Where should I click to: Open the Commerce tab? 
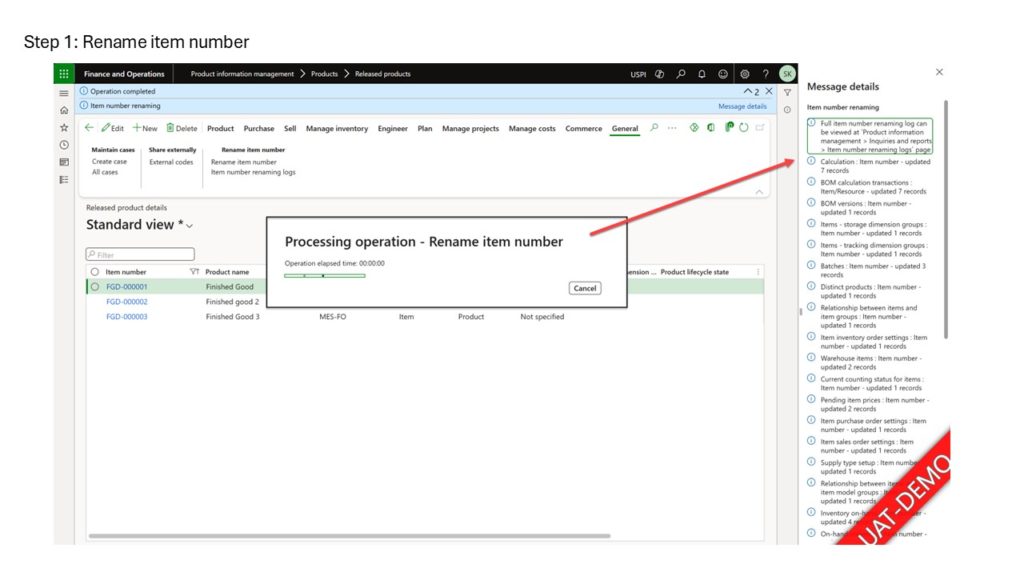583,129
